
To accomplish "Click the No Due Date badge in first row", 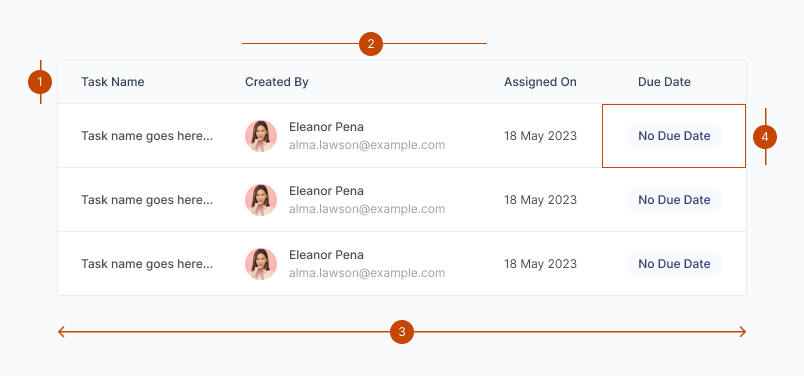I will tap(674, 136).
